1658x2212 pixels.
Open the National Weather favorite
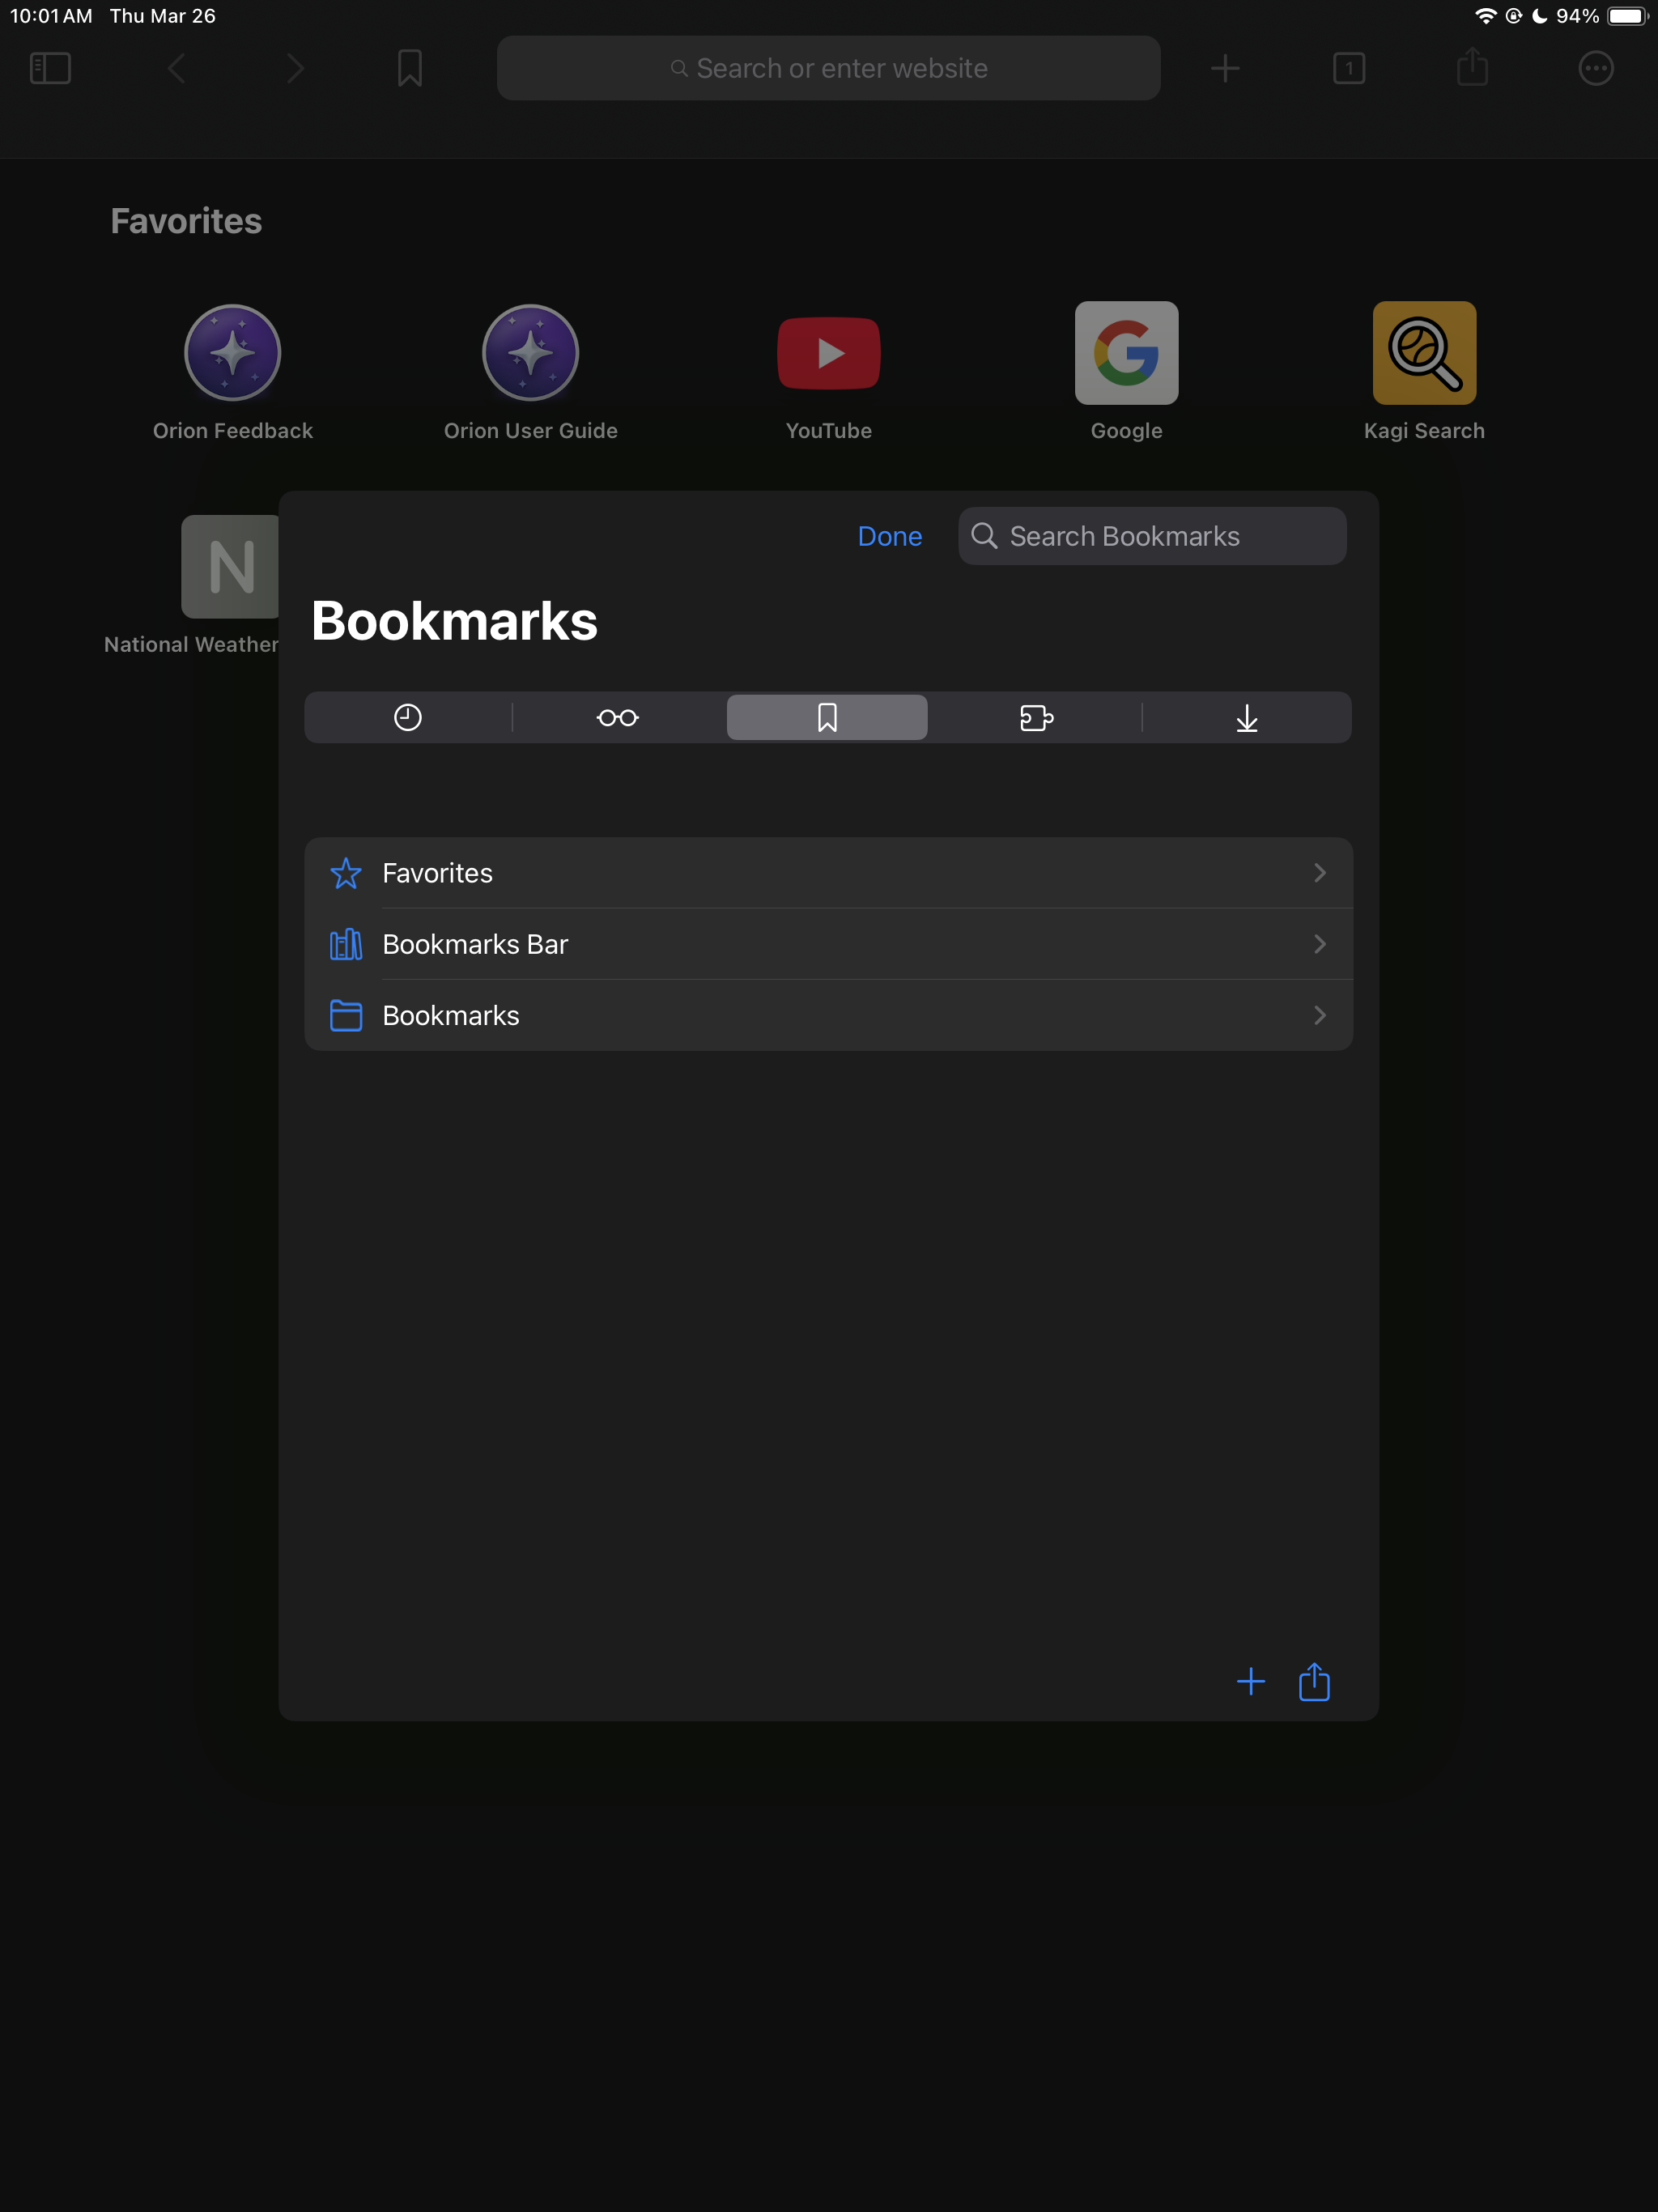(x=231, y=566)
